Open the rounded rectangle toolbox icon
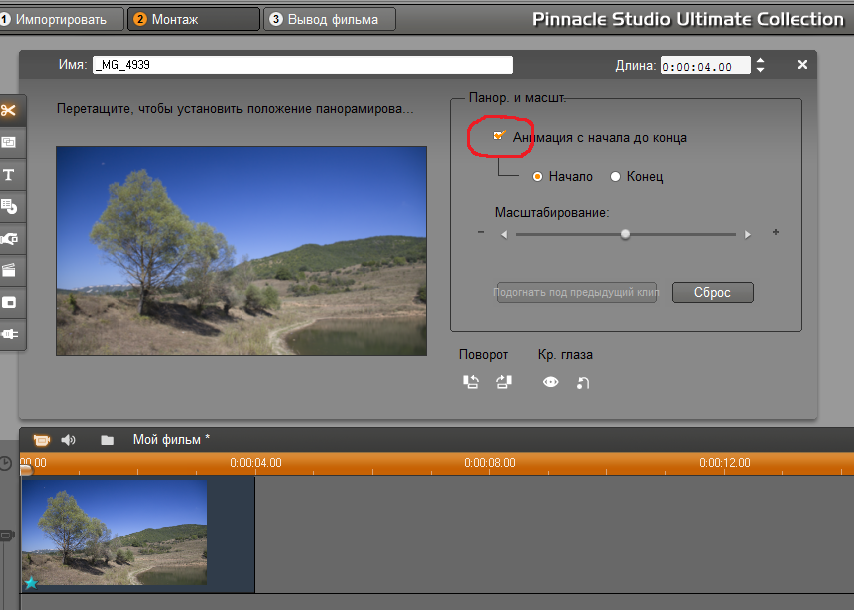 click(9, 302)
